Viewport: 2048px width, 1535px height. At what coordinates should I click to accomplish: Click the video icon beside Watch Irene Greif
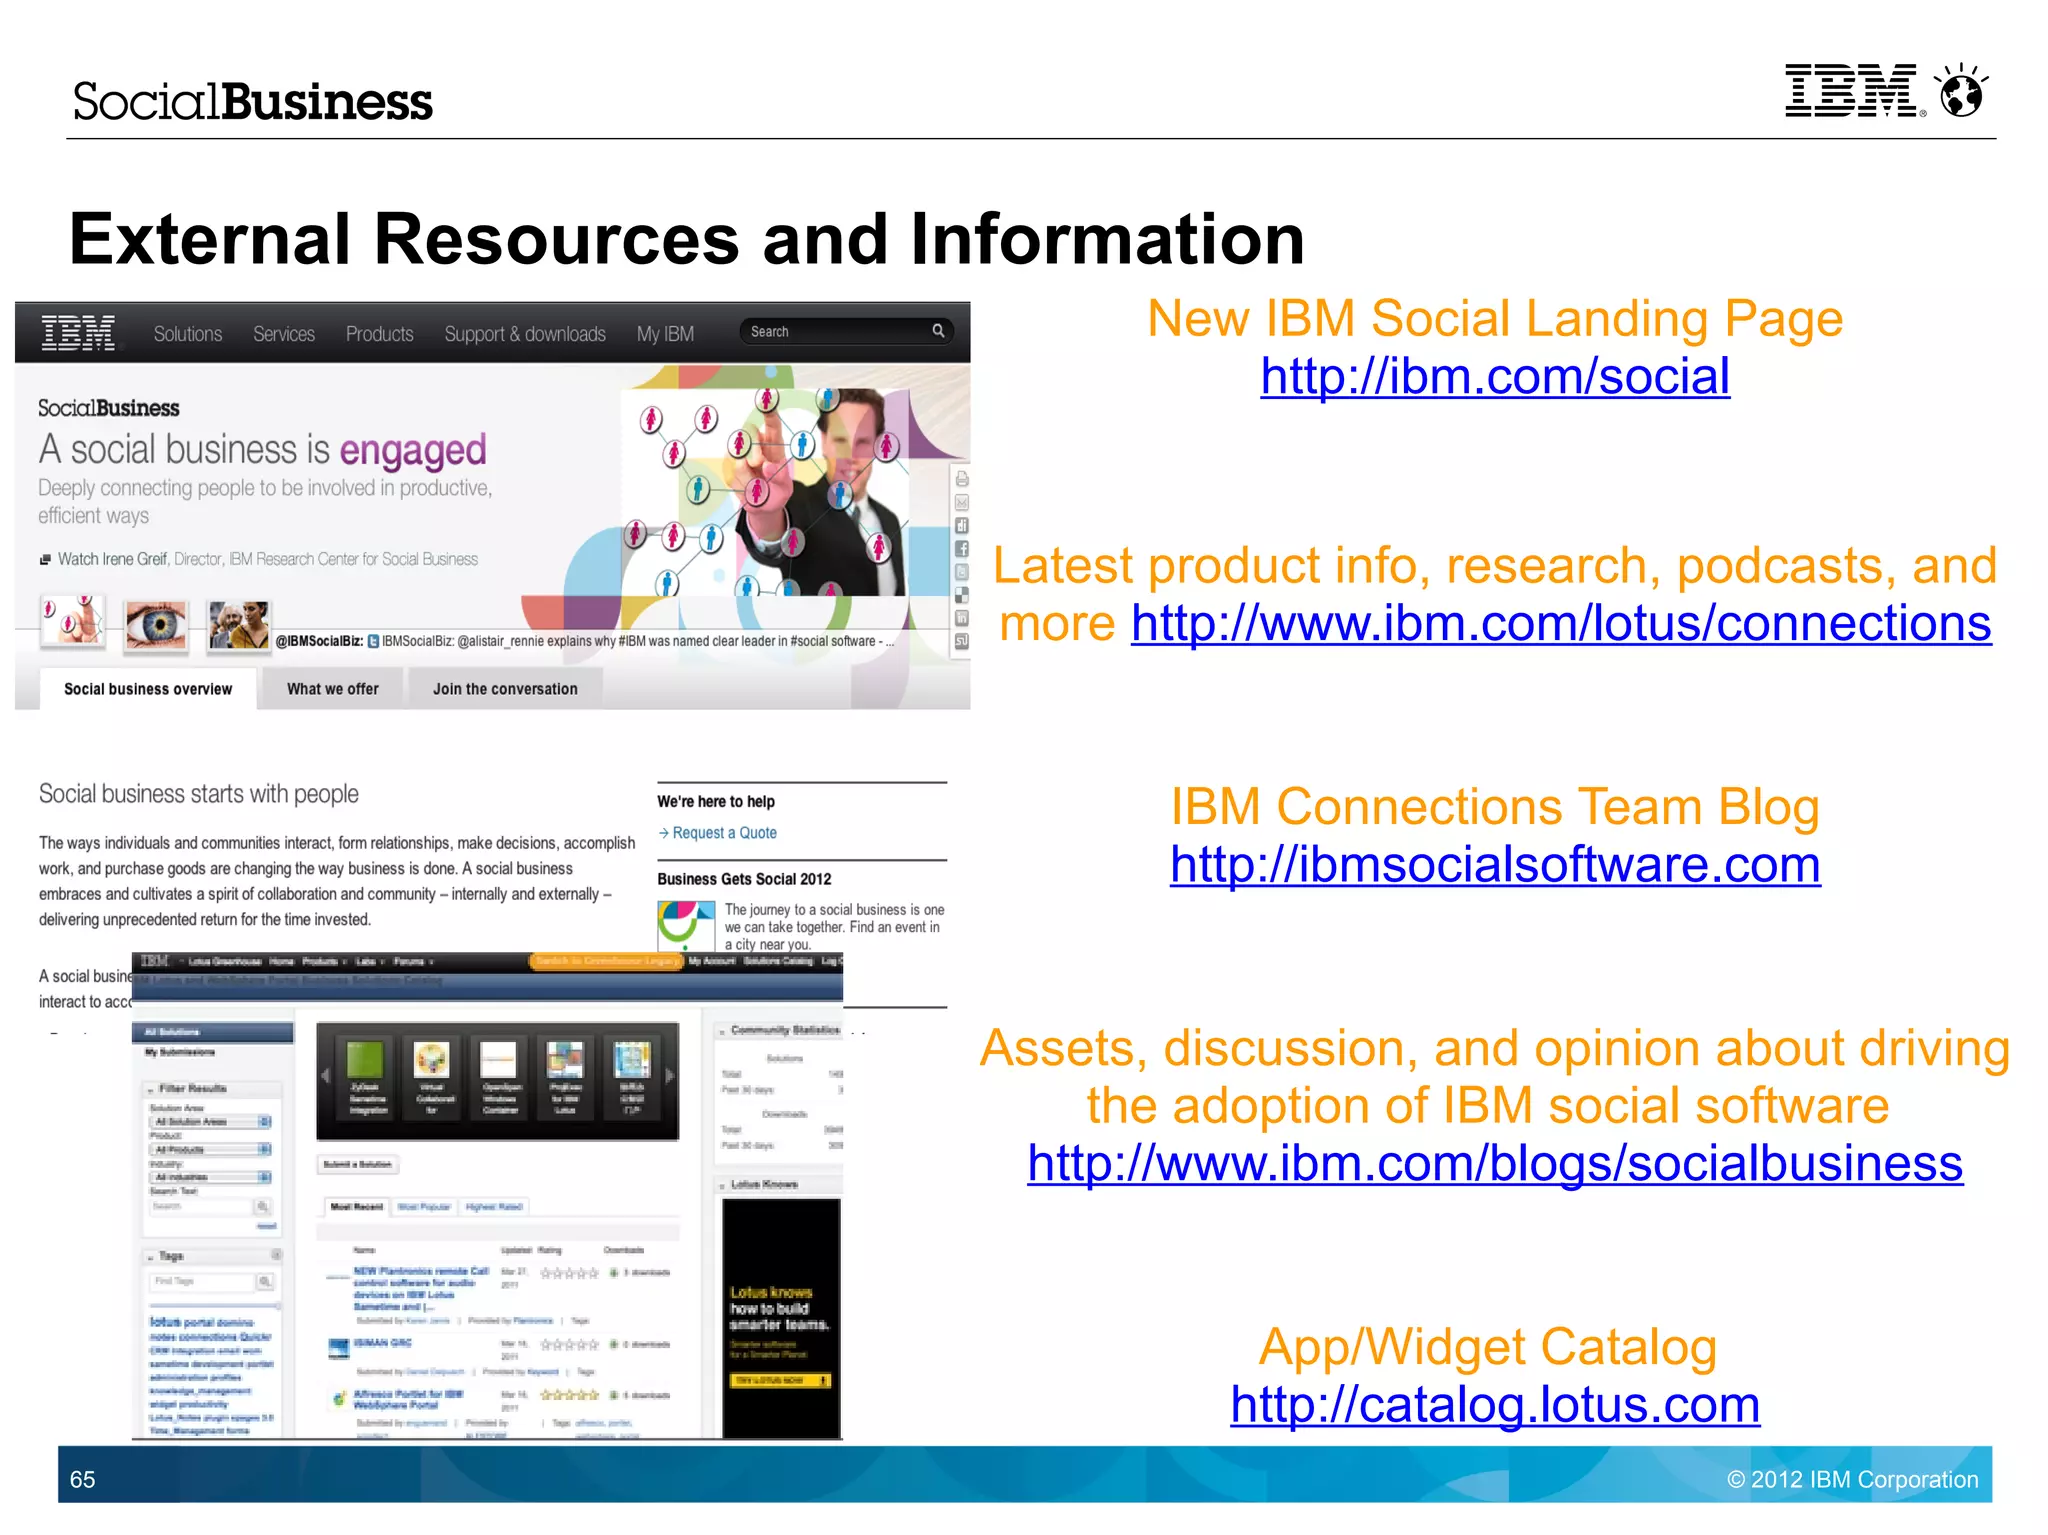[45, 560]
